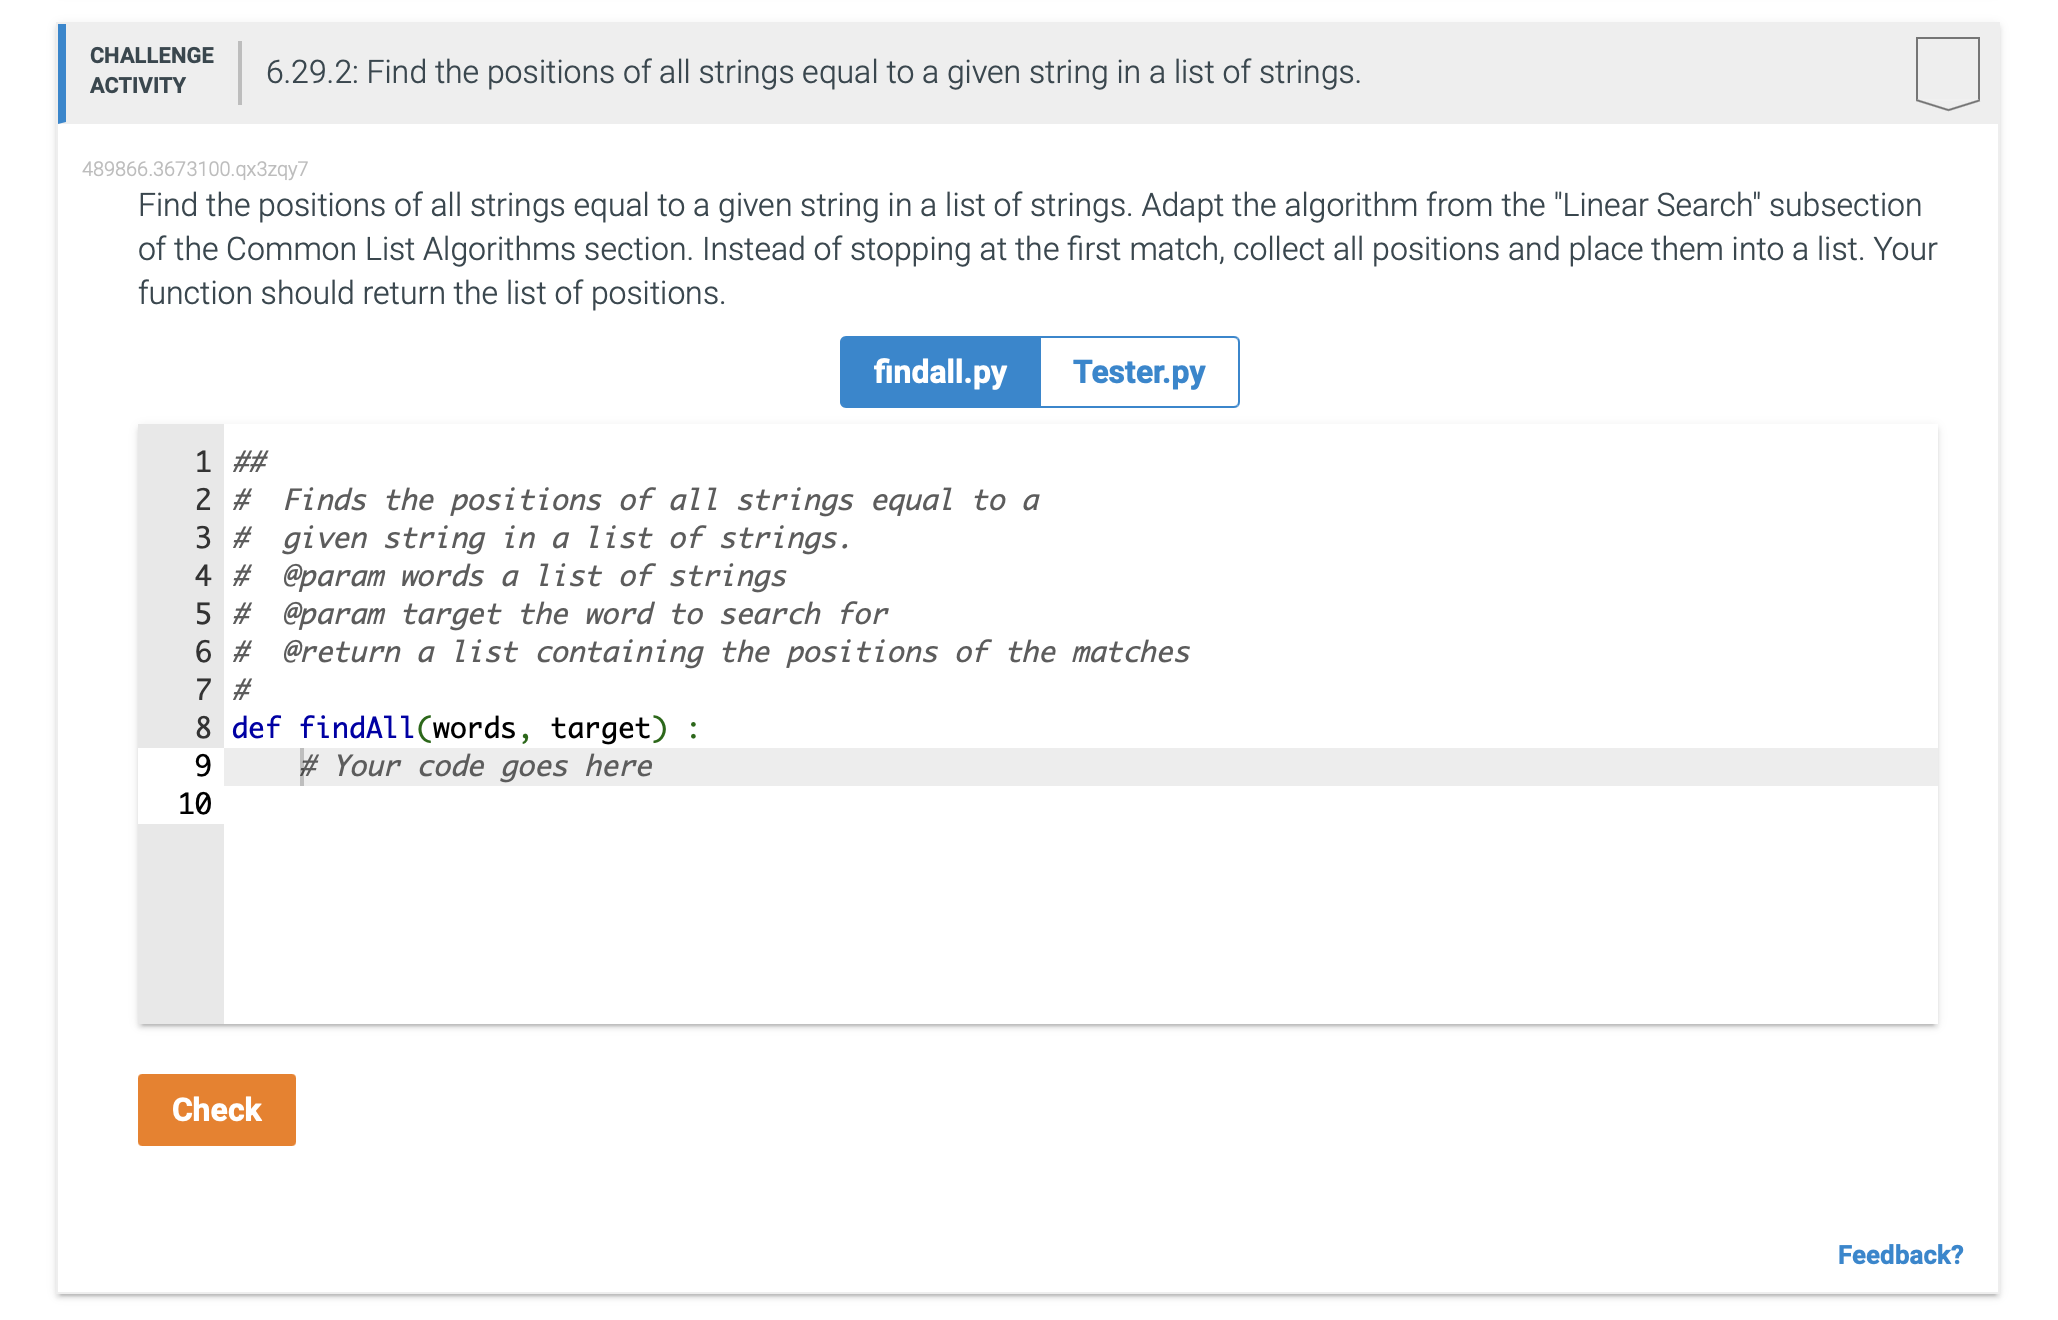
Task: Click the activity ID text 489866.3673100.qx3zqy7
Action: [x=195, y=169]
